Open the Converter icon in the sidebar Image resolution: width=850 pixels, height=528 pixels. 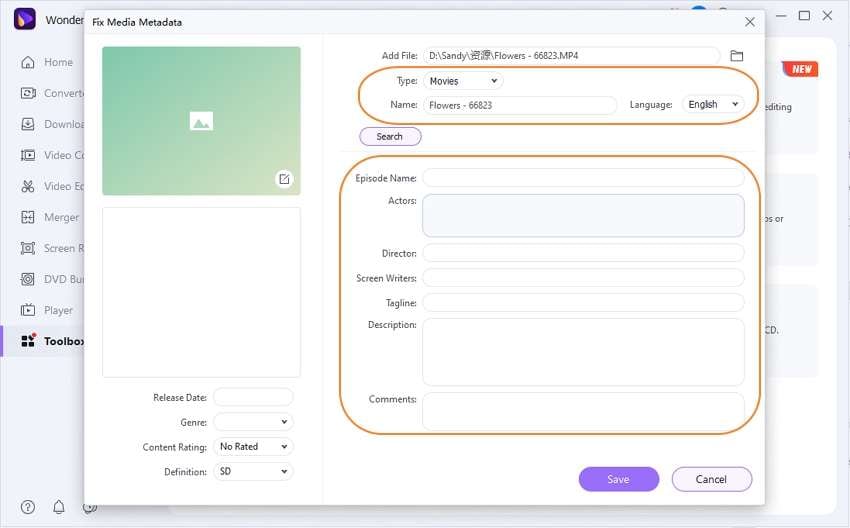[28, 93]
